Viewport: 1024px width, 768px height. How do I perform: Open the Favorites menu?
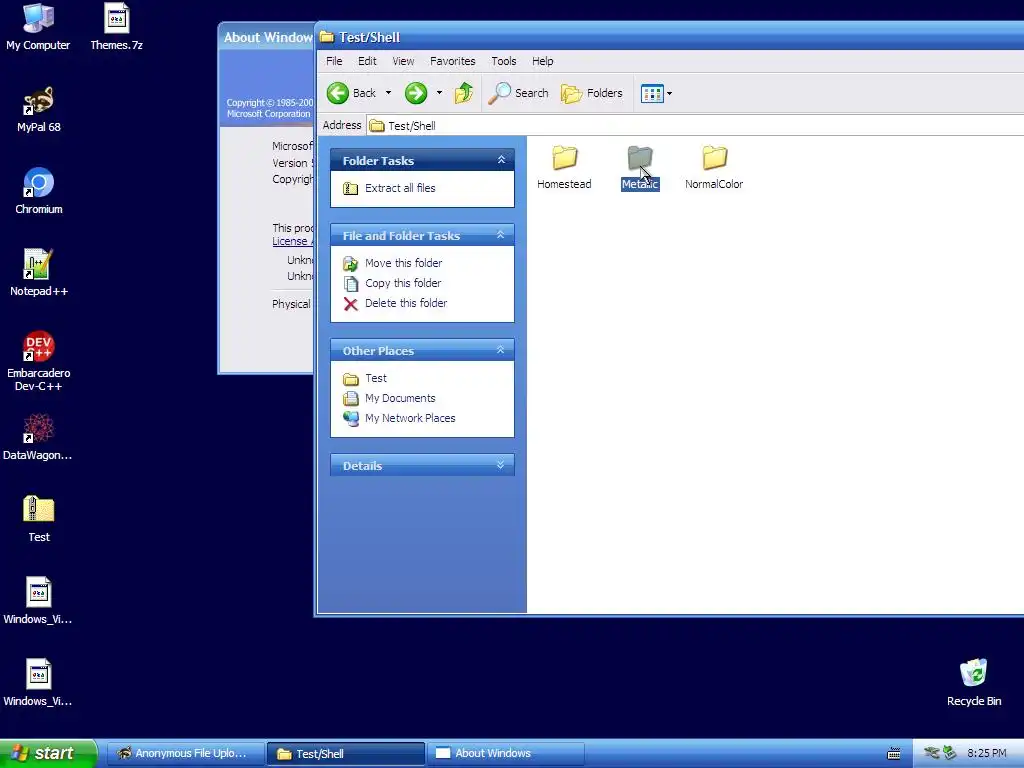click(x=453, y=61)
